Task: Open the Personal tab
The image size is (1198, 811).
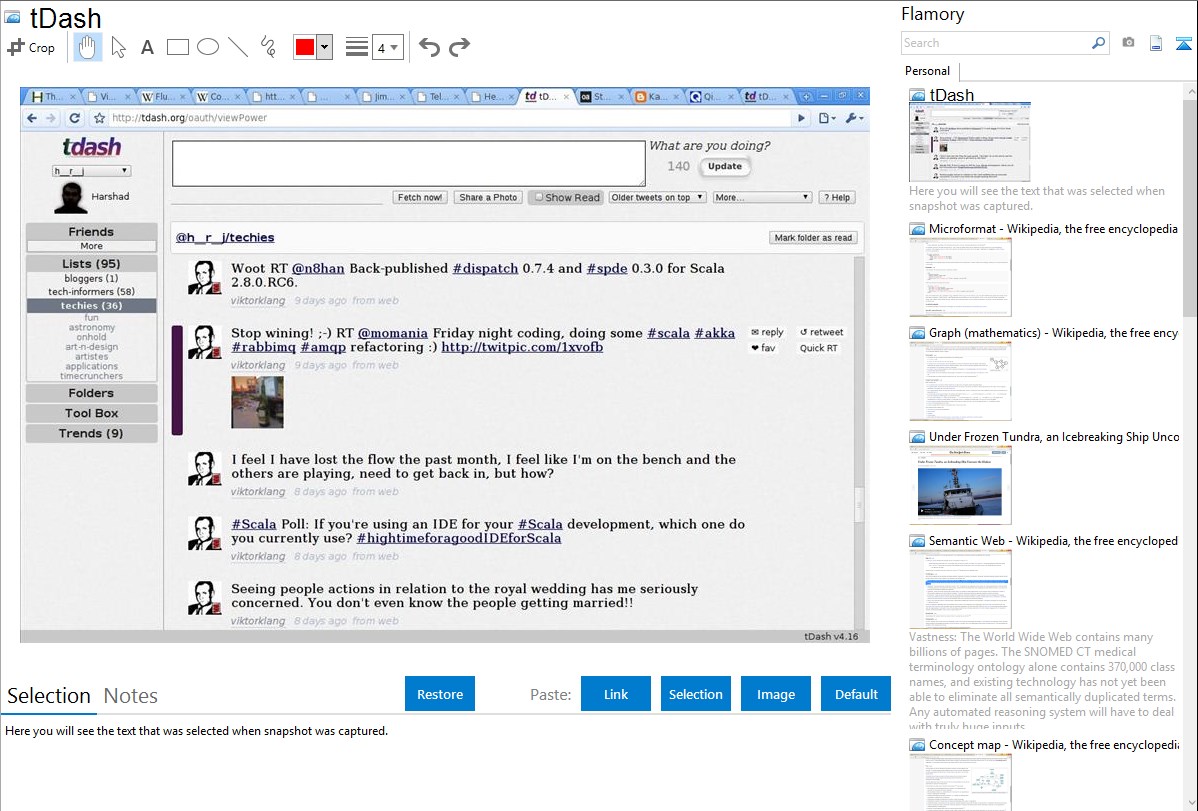Action: pyautogui.click(x=927, y=71)
